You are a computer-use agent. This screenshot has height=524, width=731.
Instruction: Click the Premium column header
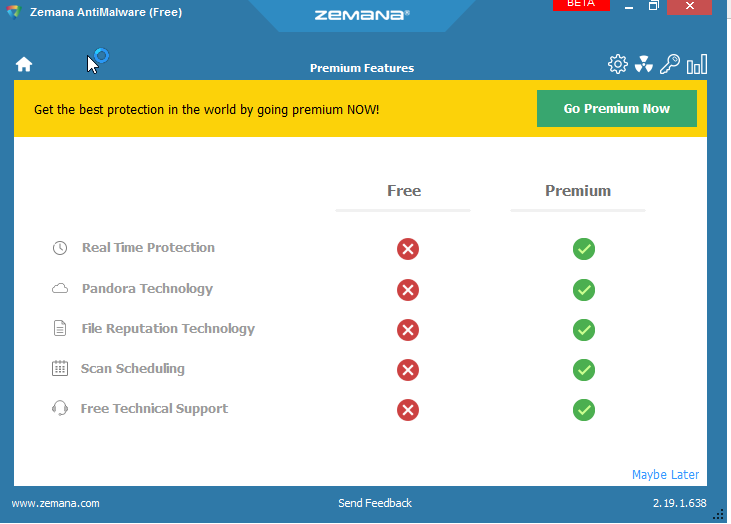pyautogui.click(x=578, y=191)
